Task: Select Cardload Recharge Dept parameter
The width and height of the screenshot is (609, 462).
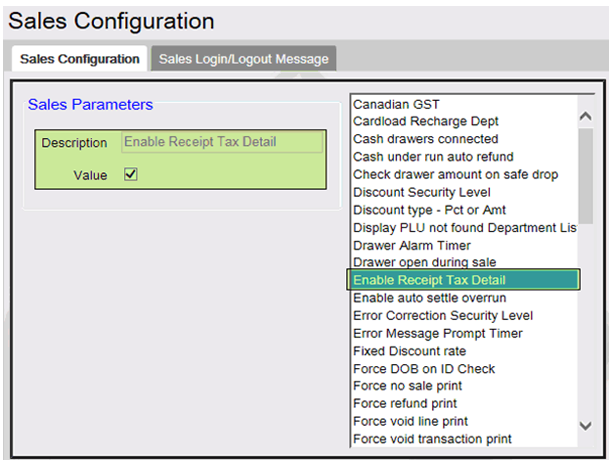Action: coord(425,121)
